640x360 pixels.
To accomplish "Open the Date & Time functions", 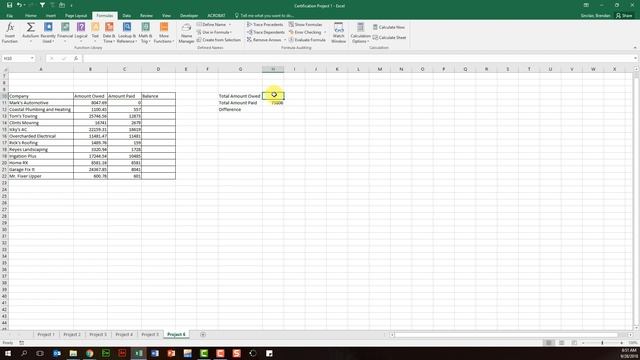I will tap(109, 33).
